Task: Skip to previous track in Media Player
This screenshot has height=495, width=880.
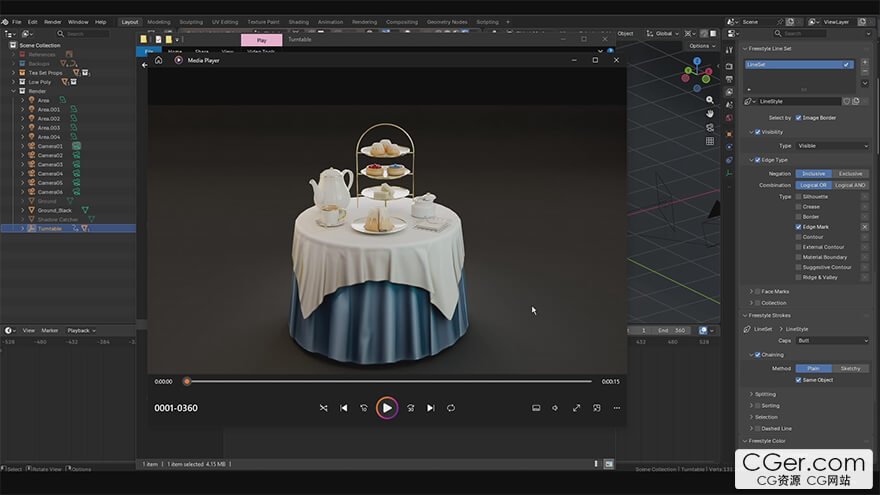Action: (x=343, y=408)
